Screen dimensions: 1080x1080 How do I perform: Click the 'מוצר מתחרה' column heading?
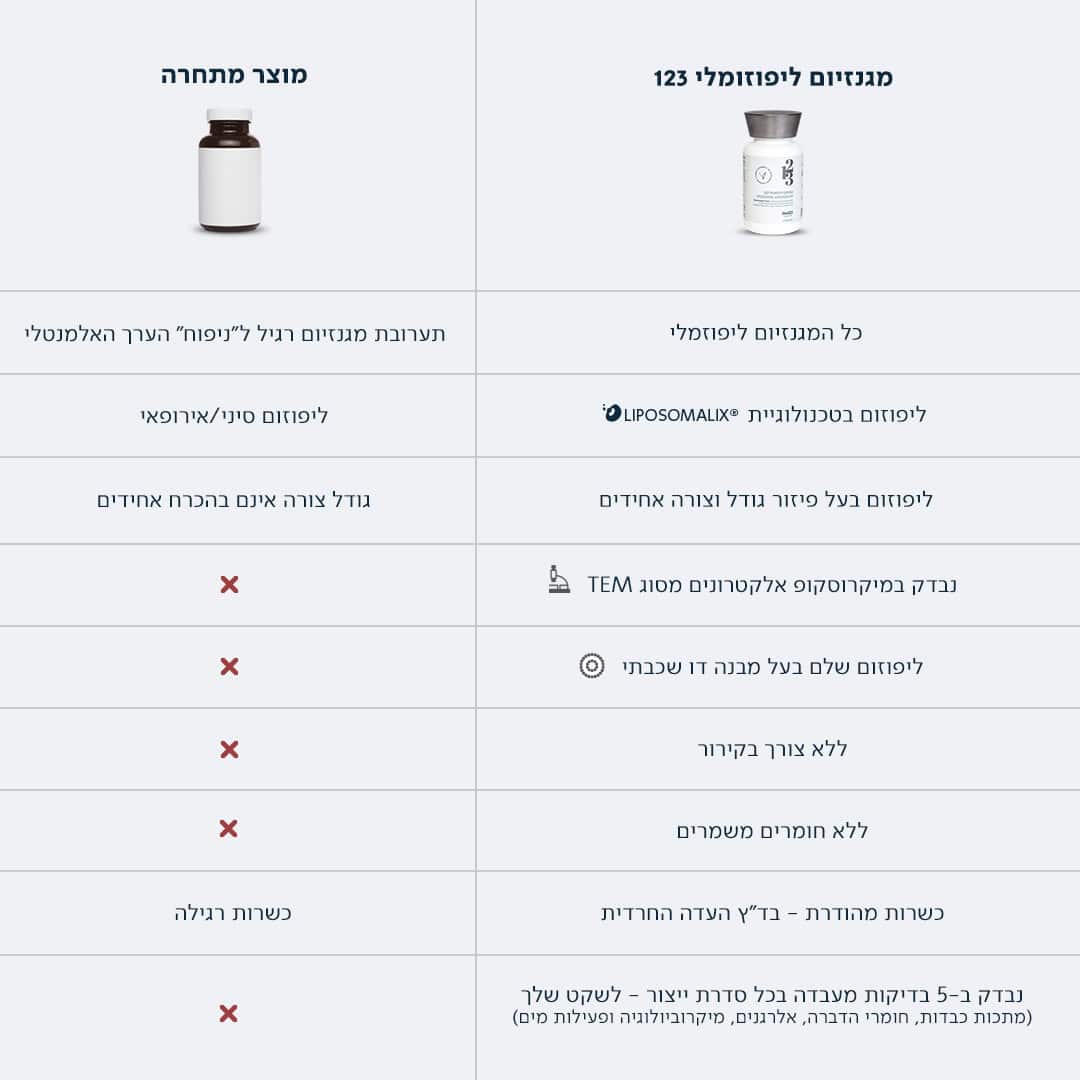[234, 75]
